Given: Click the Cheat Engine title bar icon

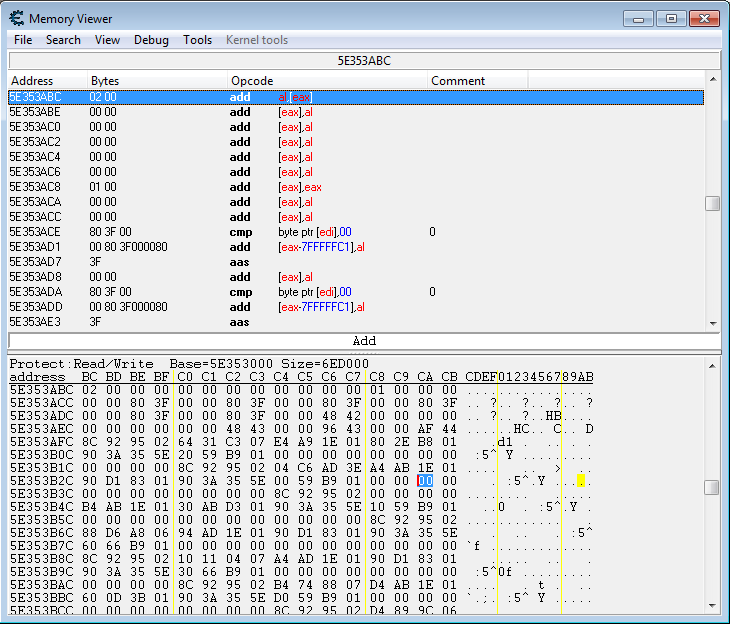Looking at the screenshot, I should click(x=16, y=19).
